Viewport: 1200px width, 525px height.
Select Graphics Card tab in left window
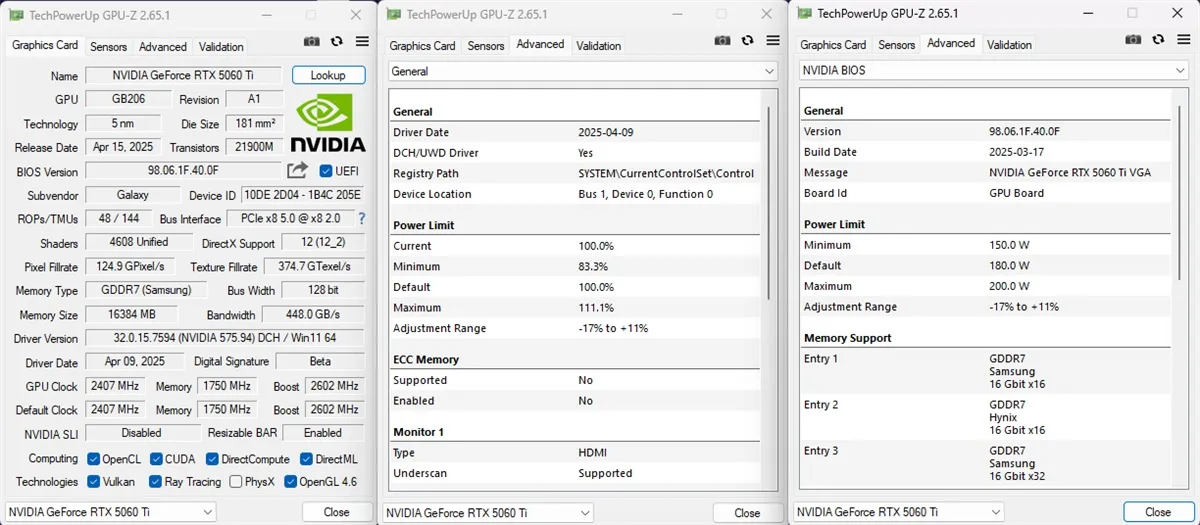tap(45, 46)
